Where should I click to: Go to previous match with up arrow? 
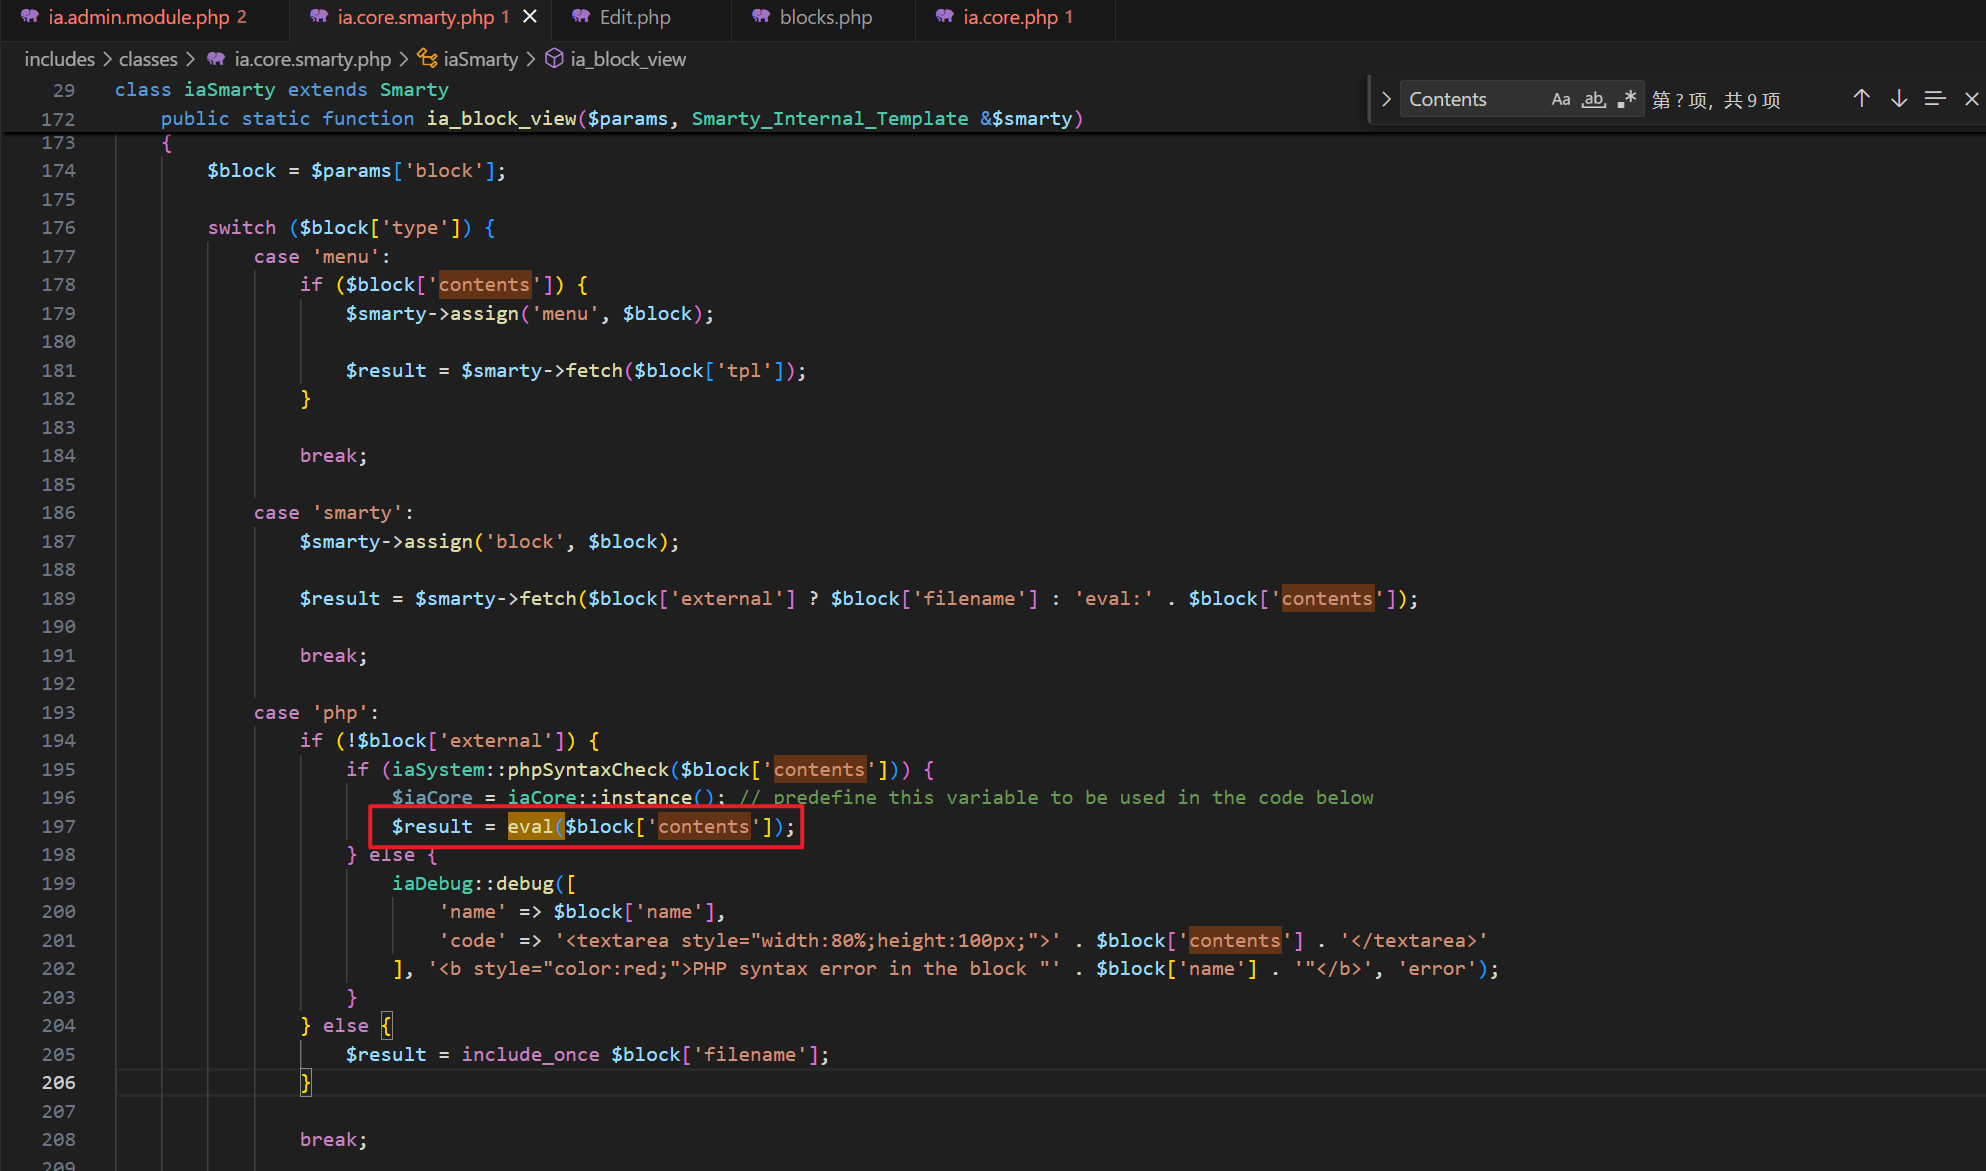1861,98
